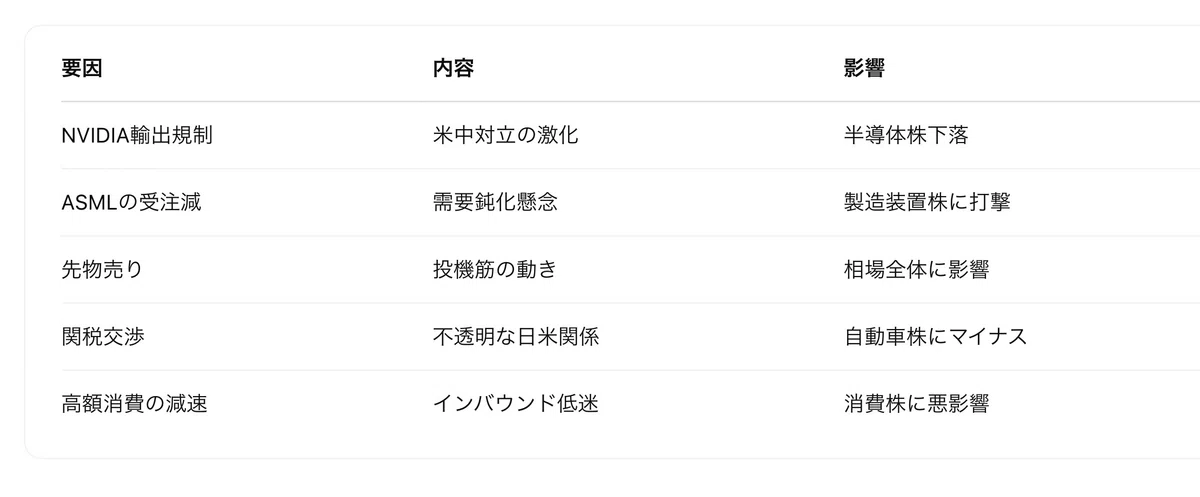Select the 米中対立の激化 cell

(x=505, y=135)
